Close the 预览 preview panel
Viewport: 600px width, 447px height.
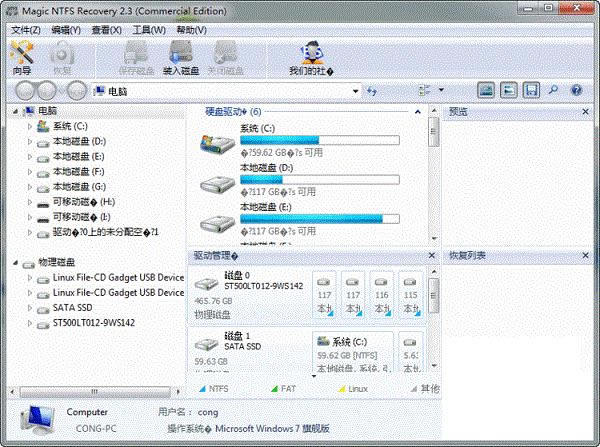click(x=585, y=112)
